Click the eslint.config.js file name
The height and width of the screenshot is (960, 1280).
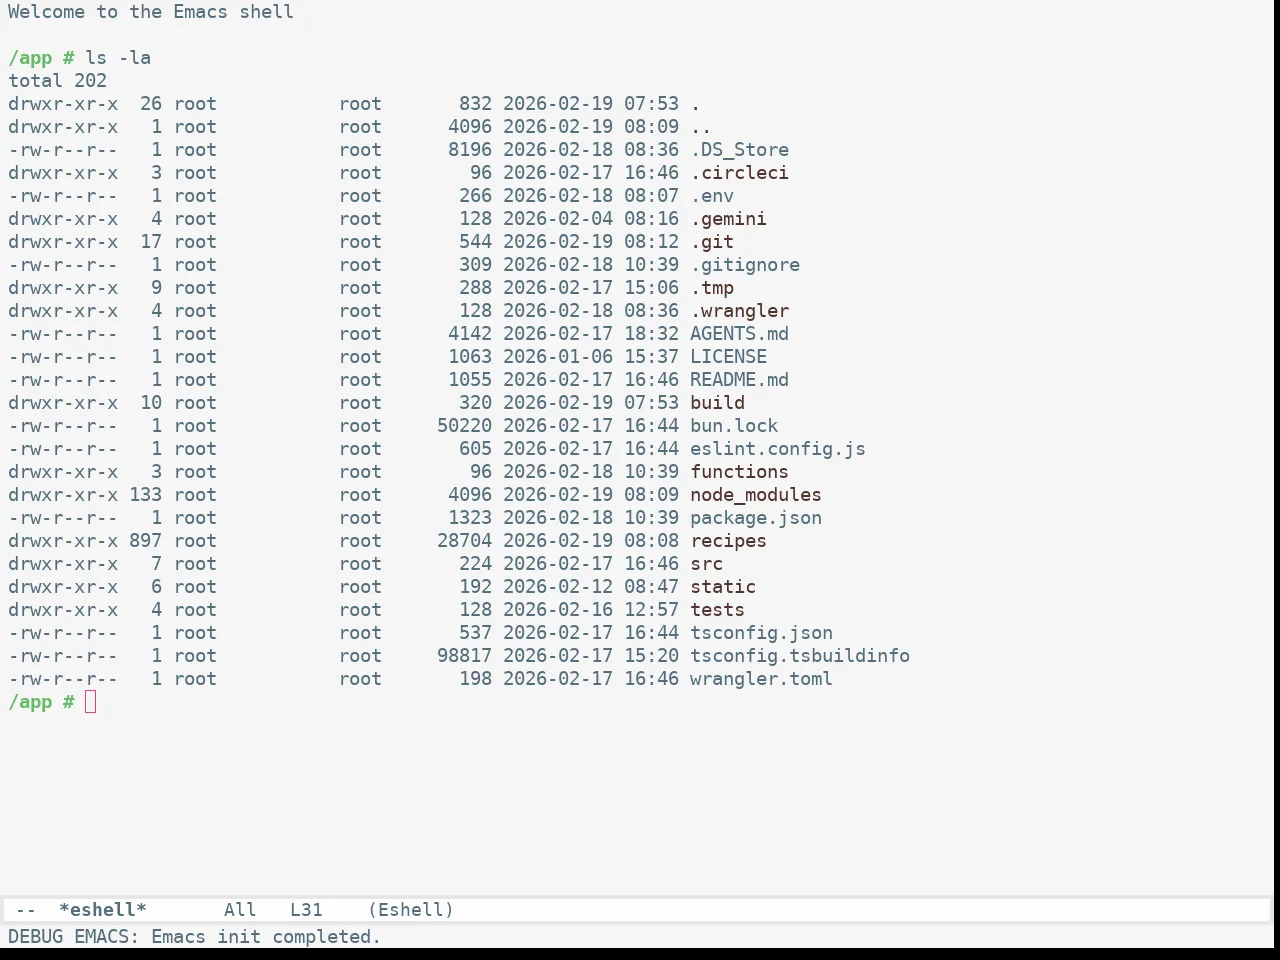[x=778, y=449]
